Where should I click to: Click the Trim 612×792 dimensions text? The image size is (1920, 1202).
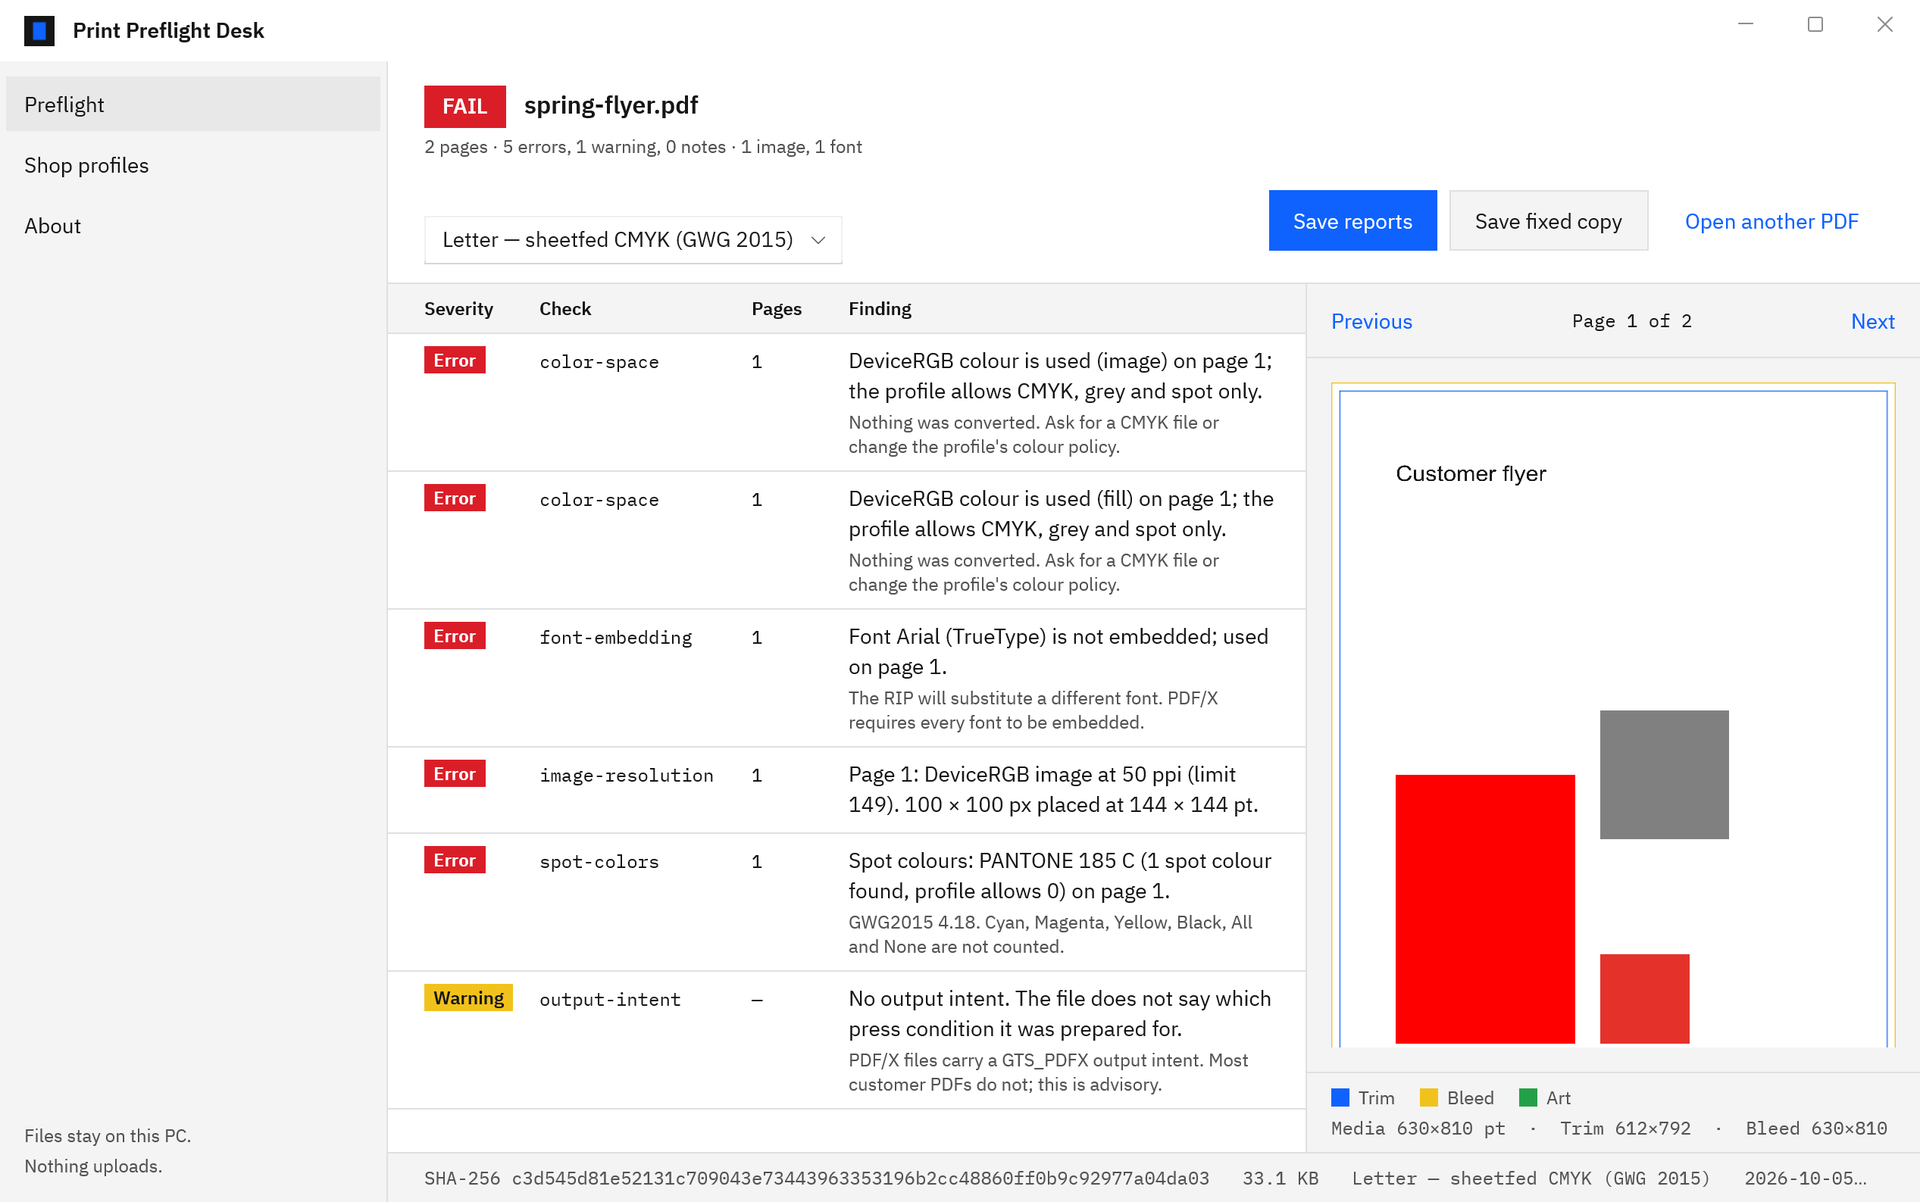pos(1625,1128)
